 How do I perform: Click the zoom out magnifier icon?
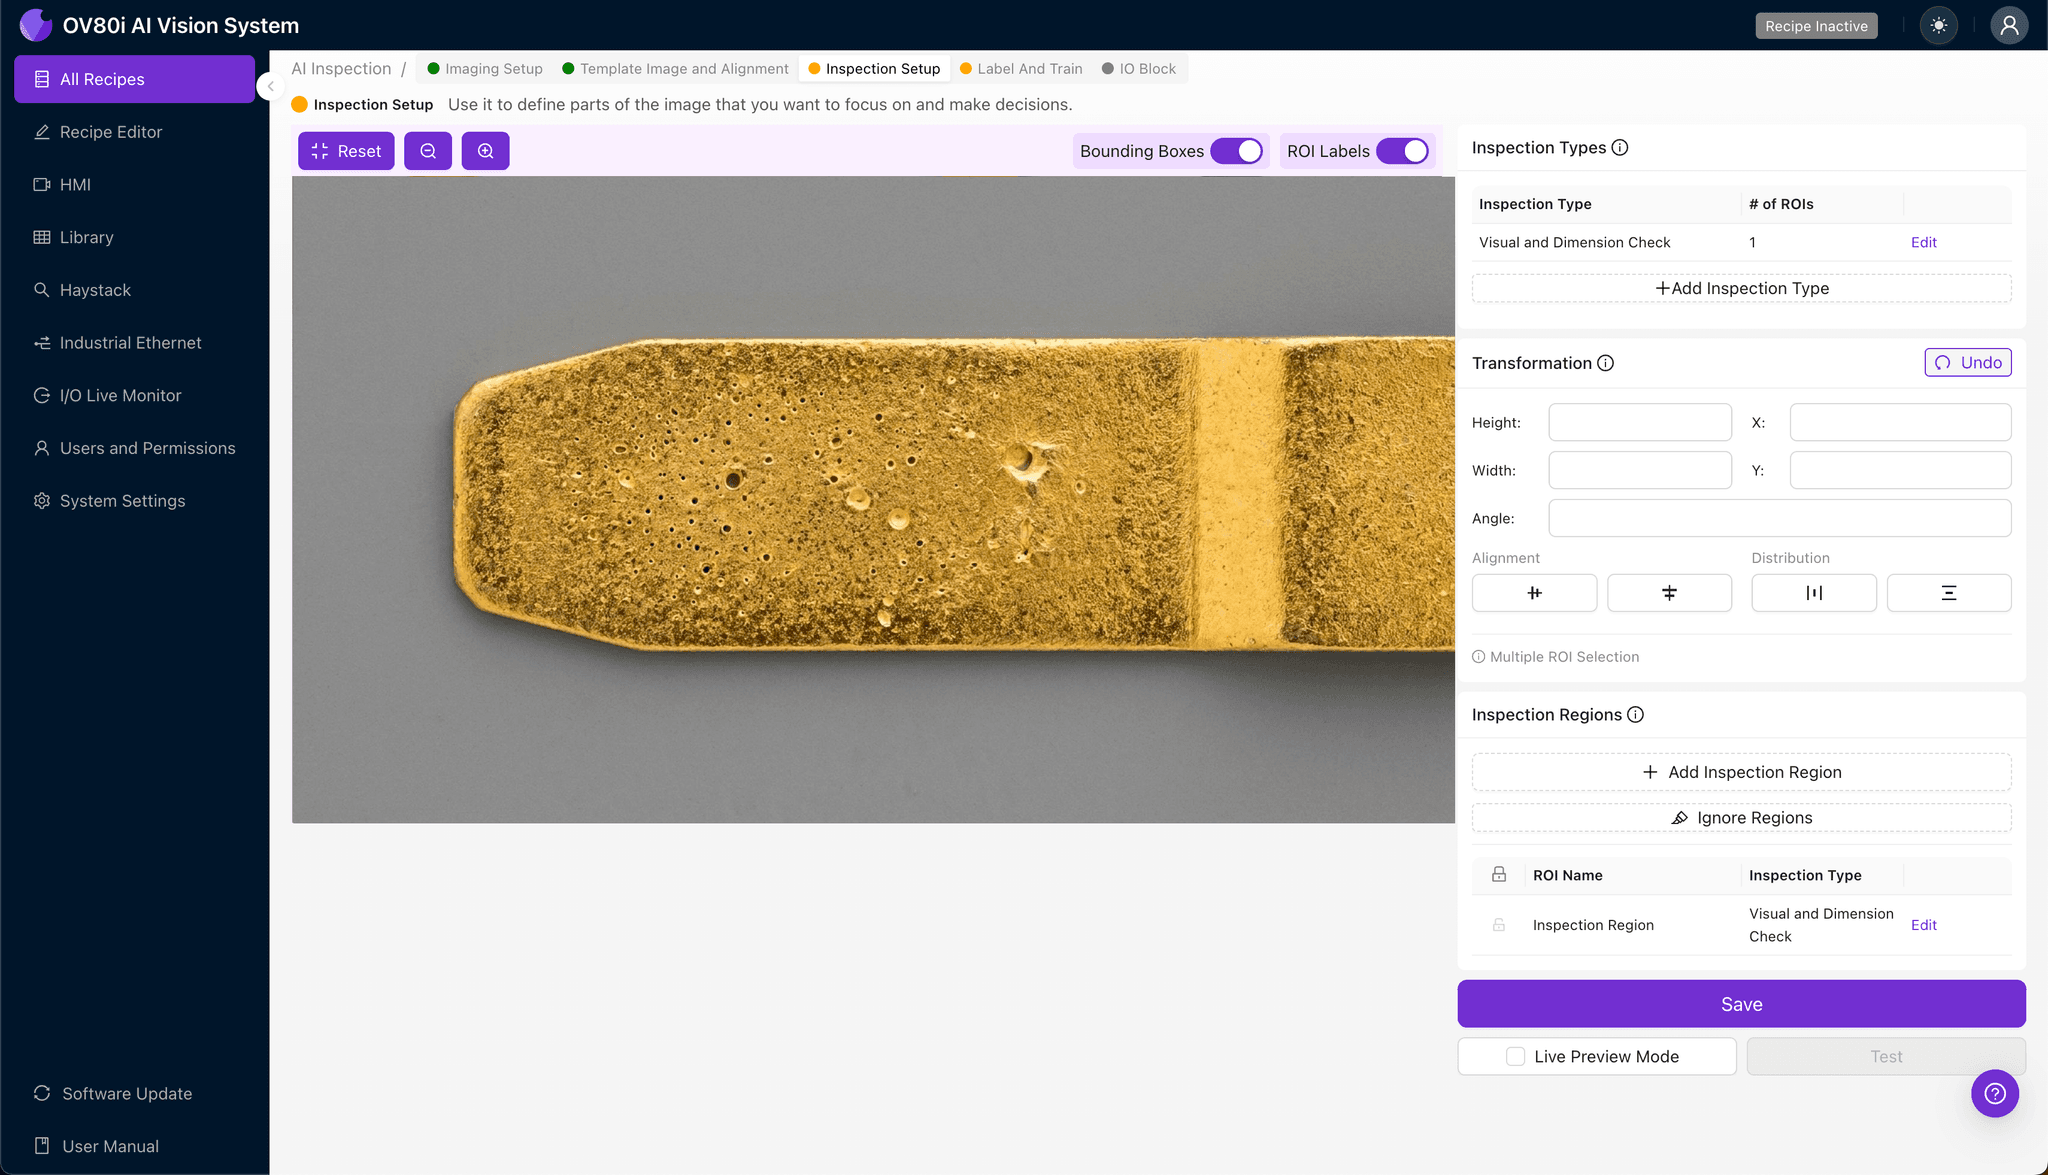pos(428,151)
